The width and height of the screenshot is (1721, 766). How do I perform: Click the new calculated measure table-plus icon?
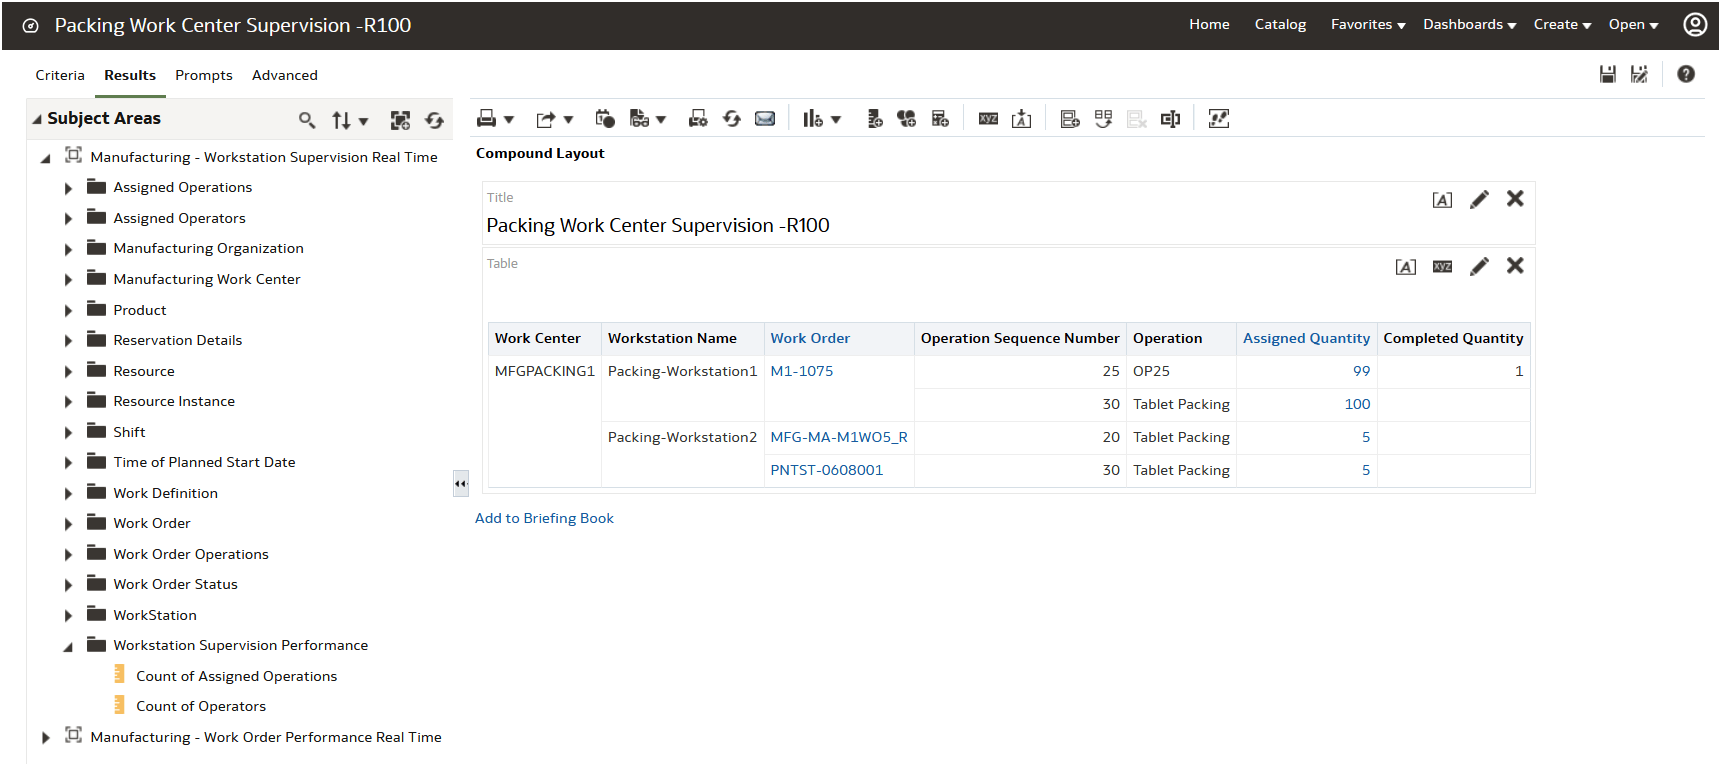(940, 119)
